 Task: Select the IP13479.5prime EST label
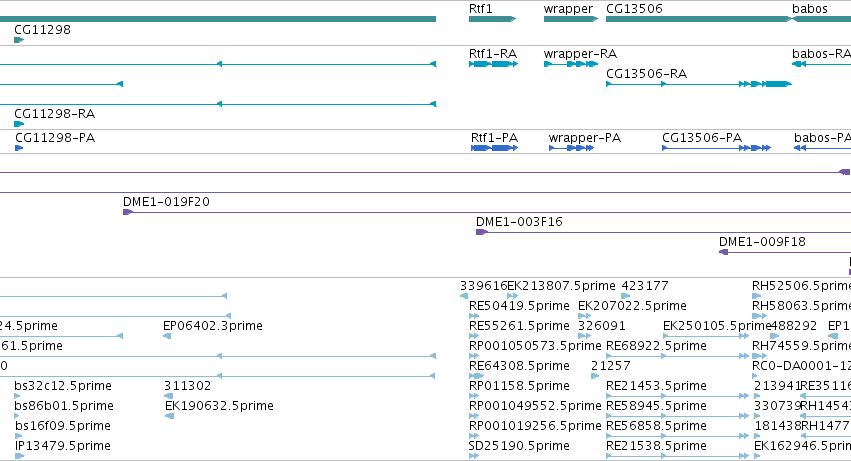pyautogui.click(x=63, y=445)
